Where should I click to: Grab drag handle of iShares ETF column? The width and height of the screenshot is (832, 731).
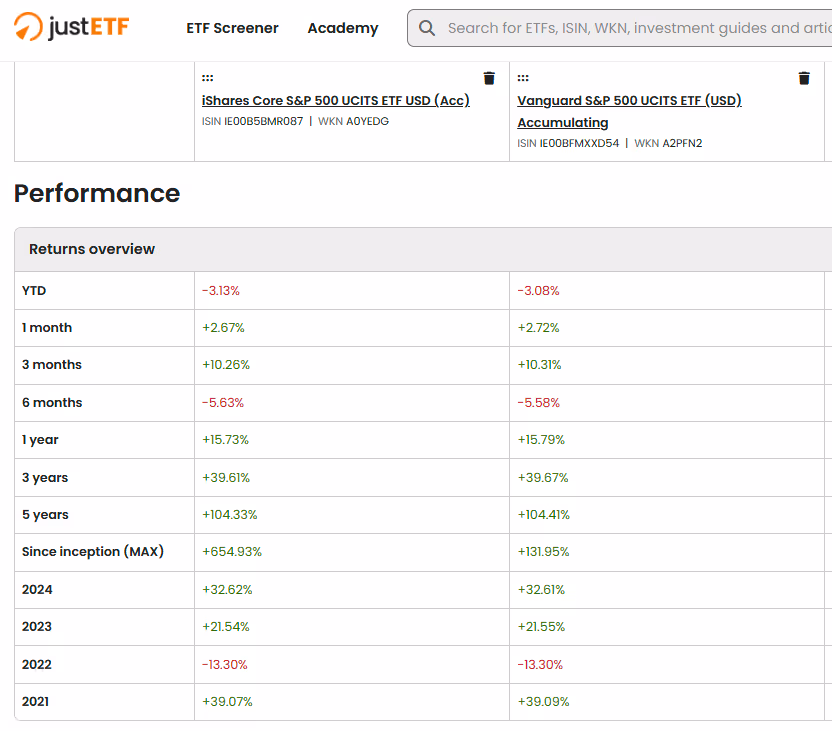click(x=207, y=78)
